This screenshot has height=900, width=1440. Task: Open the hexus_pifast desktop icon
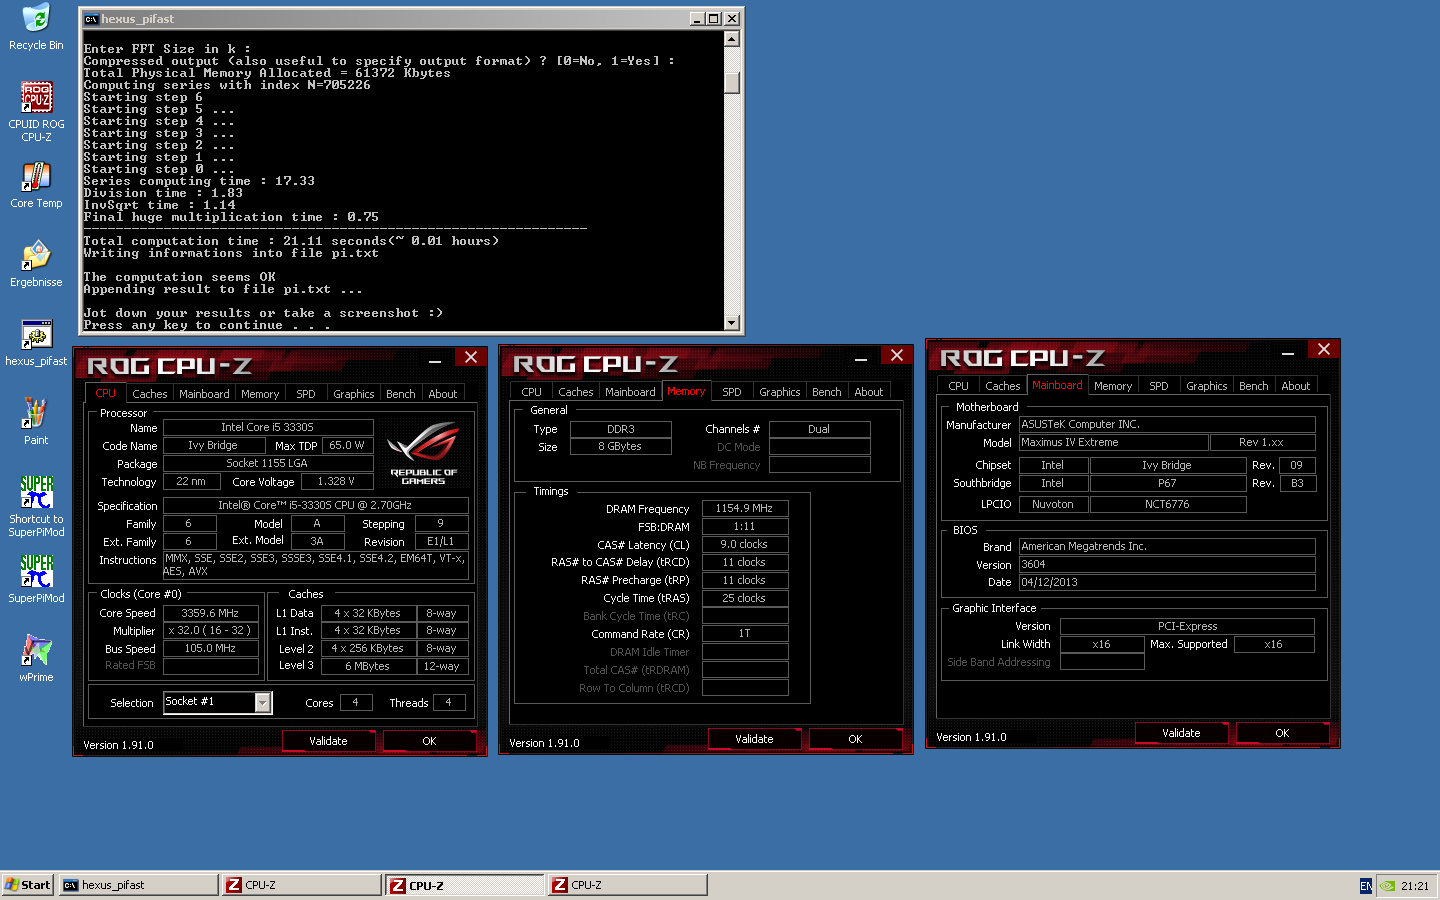coord(36,343)
